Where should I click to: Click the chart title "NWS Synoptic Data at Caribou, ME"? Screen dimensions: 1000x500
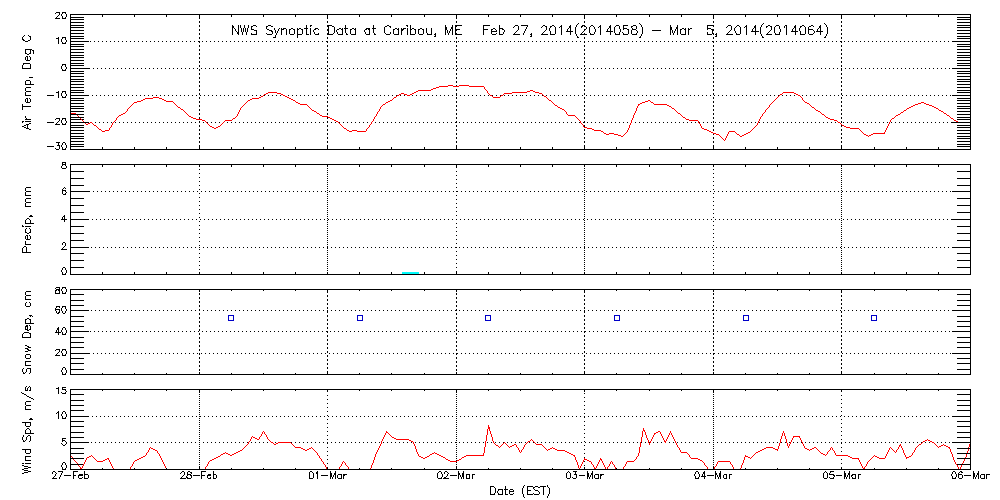click(346, 31)
